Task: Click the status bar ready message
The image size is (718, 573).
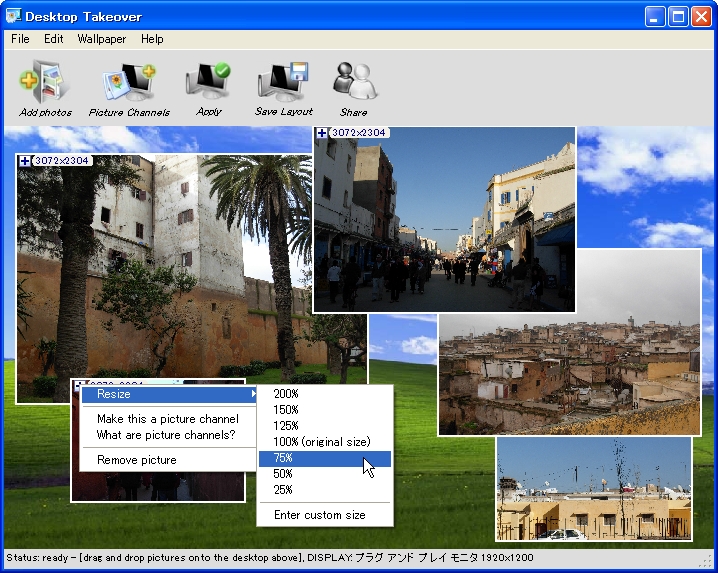Action: pyautogui.click(x=270, y=558)
